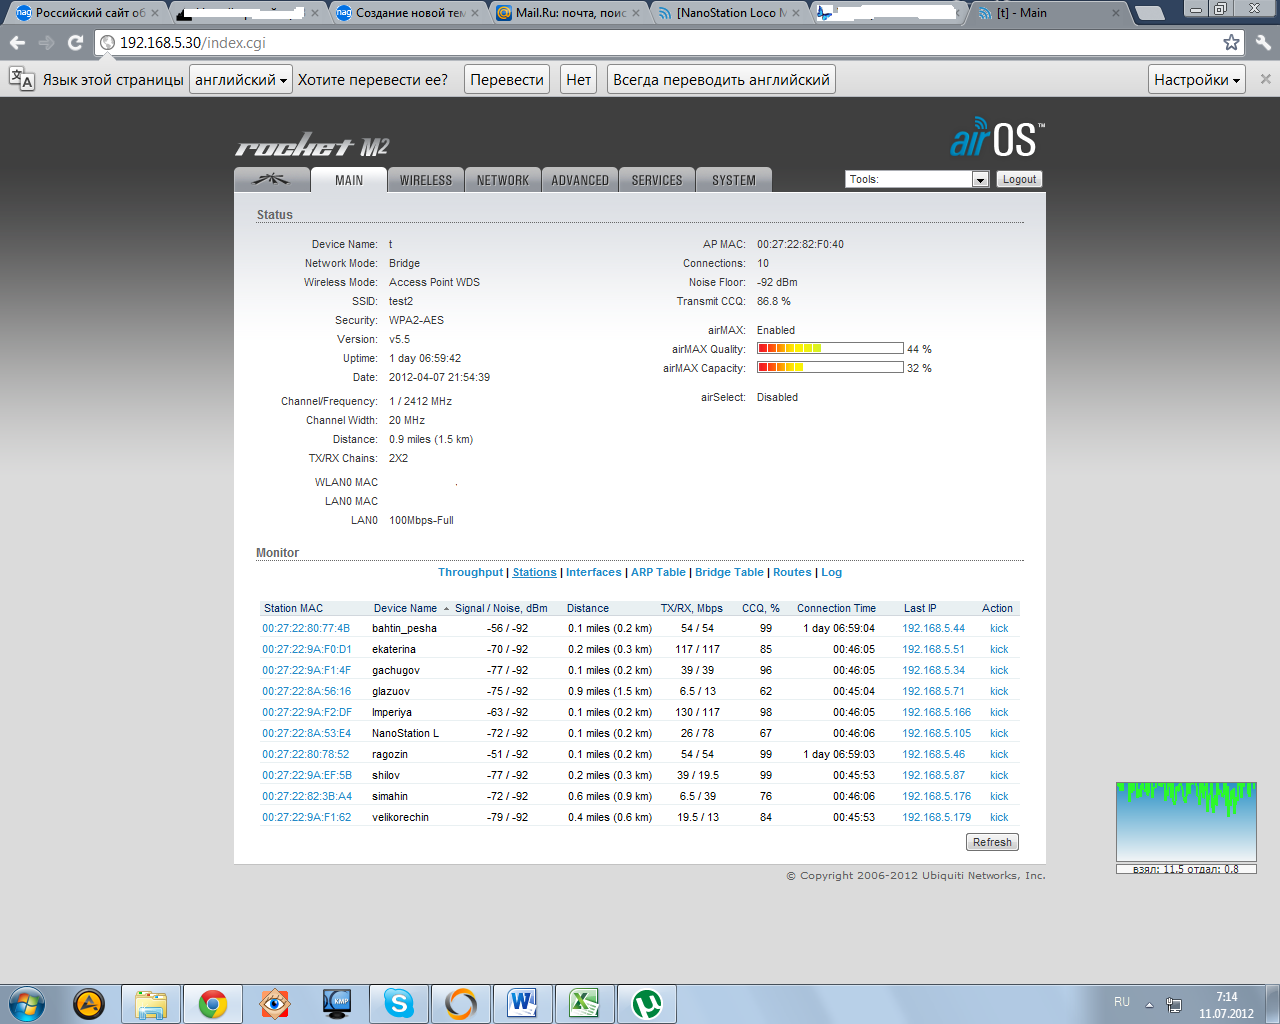Viewport: 1280px width, 1024px height.
Task: Close the NanoStation Loco tab
Action: coord(796,13)
